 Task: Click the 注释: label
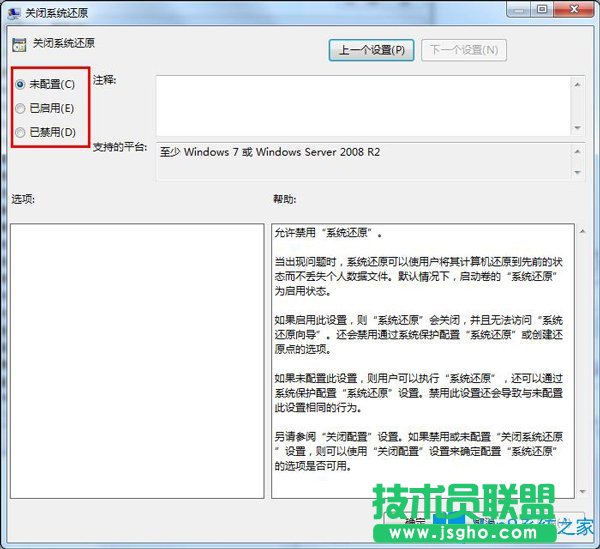[x=104, y=80]
